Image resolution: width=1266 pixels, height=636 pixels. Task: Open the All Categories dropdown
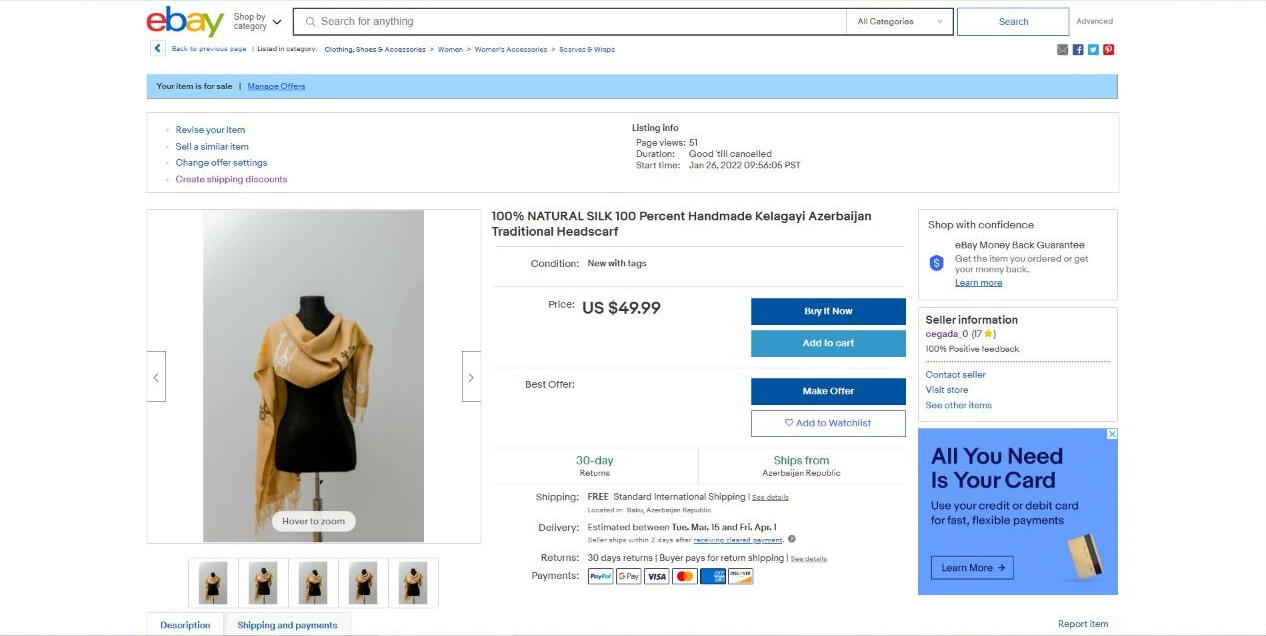tap(899, 21)
